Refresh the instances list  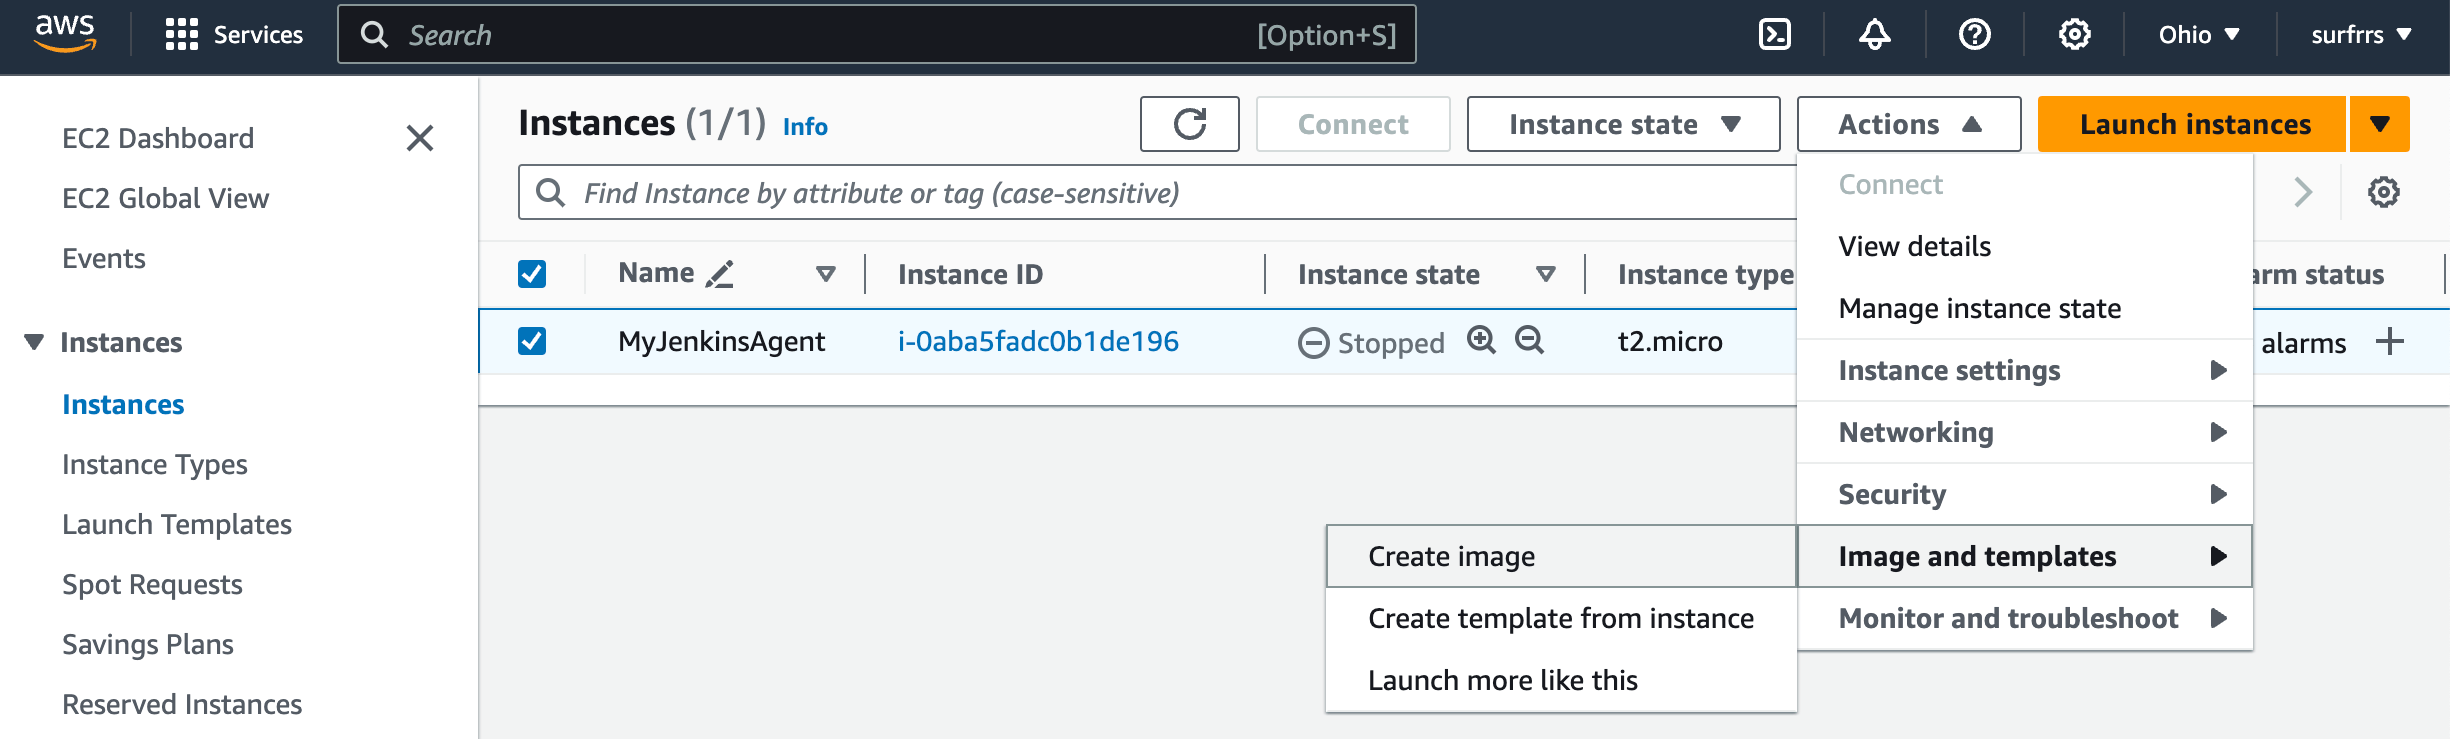click(1189, 124)
